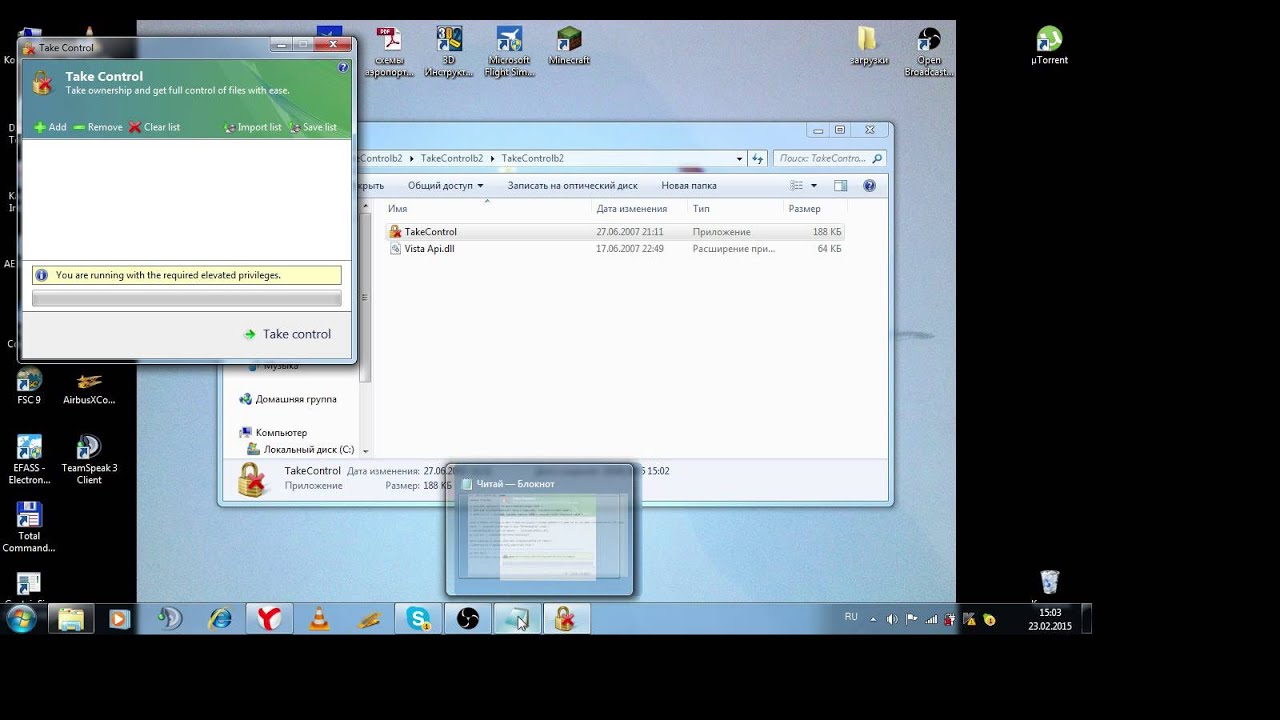Click Explorer help icon

point(869,186)
